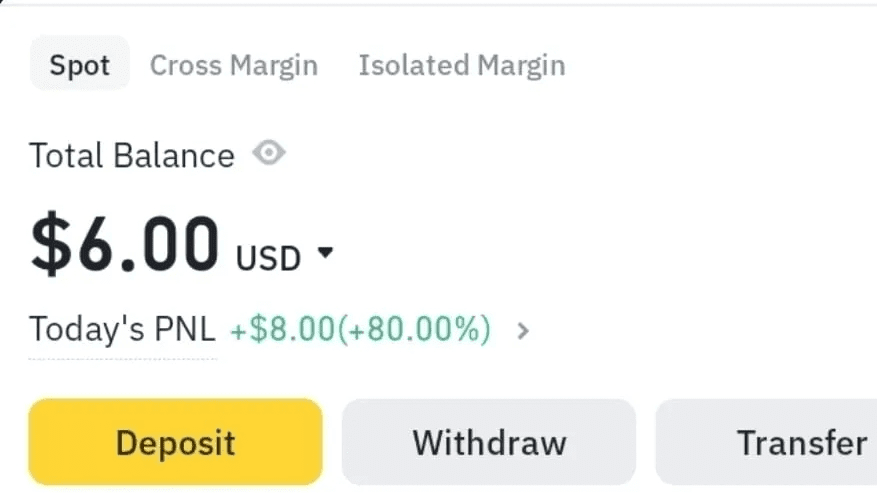Screen dimensions: 877x493
Task: Click the yellow Deposit button
Action: pyautogui.click(x=175, y=442)
